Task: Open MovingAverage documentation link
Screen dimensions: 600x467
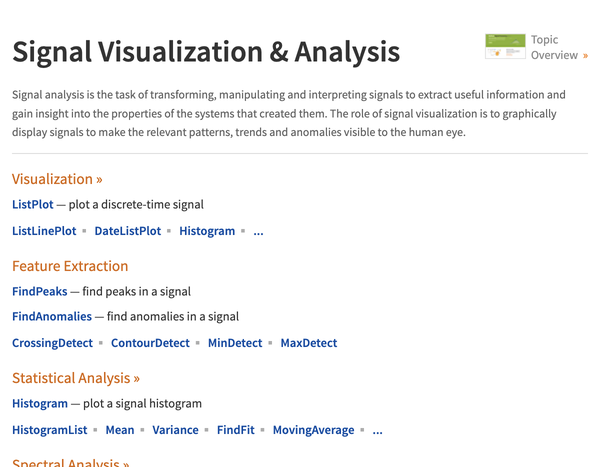Action: [x=313, y=430]
